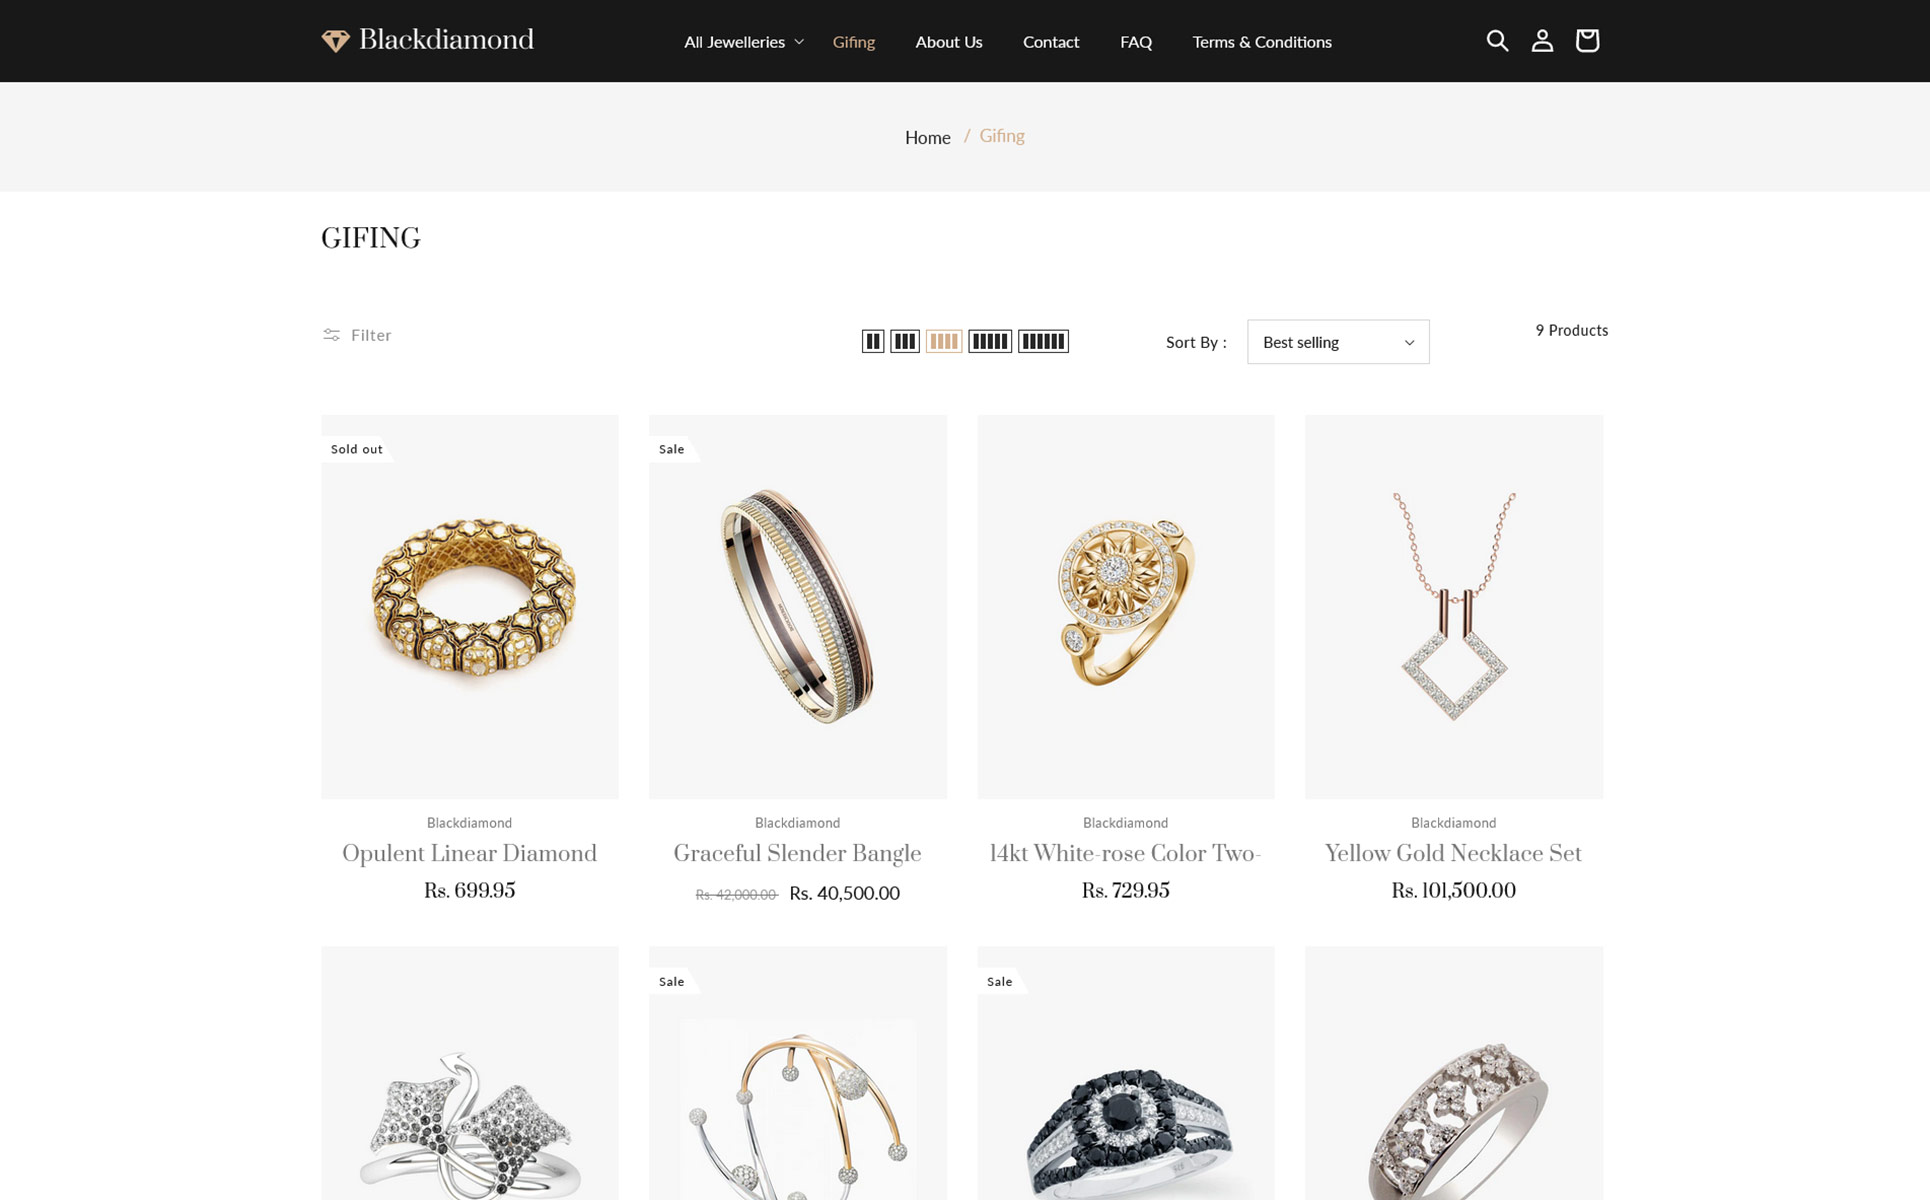Image resolution: width=1930 pixels, height=1200 pixels.
Task: Go to the About Us page
Action: tap(948, 42)
